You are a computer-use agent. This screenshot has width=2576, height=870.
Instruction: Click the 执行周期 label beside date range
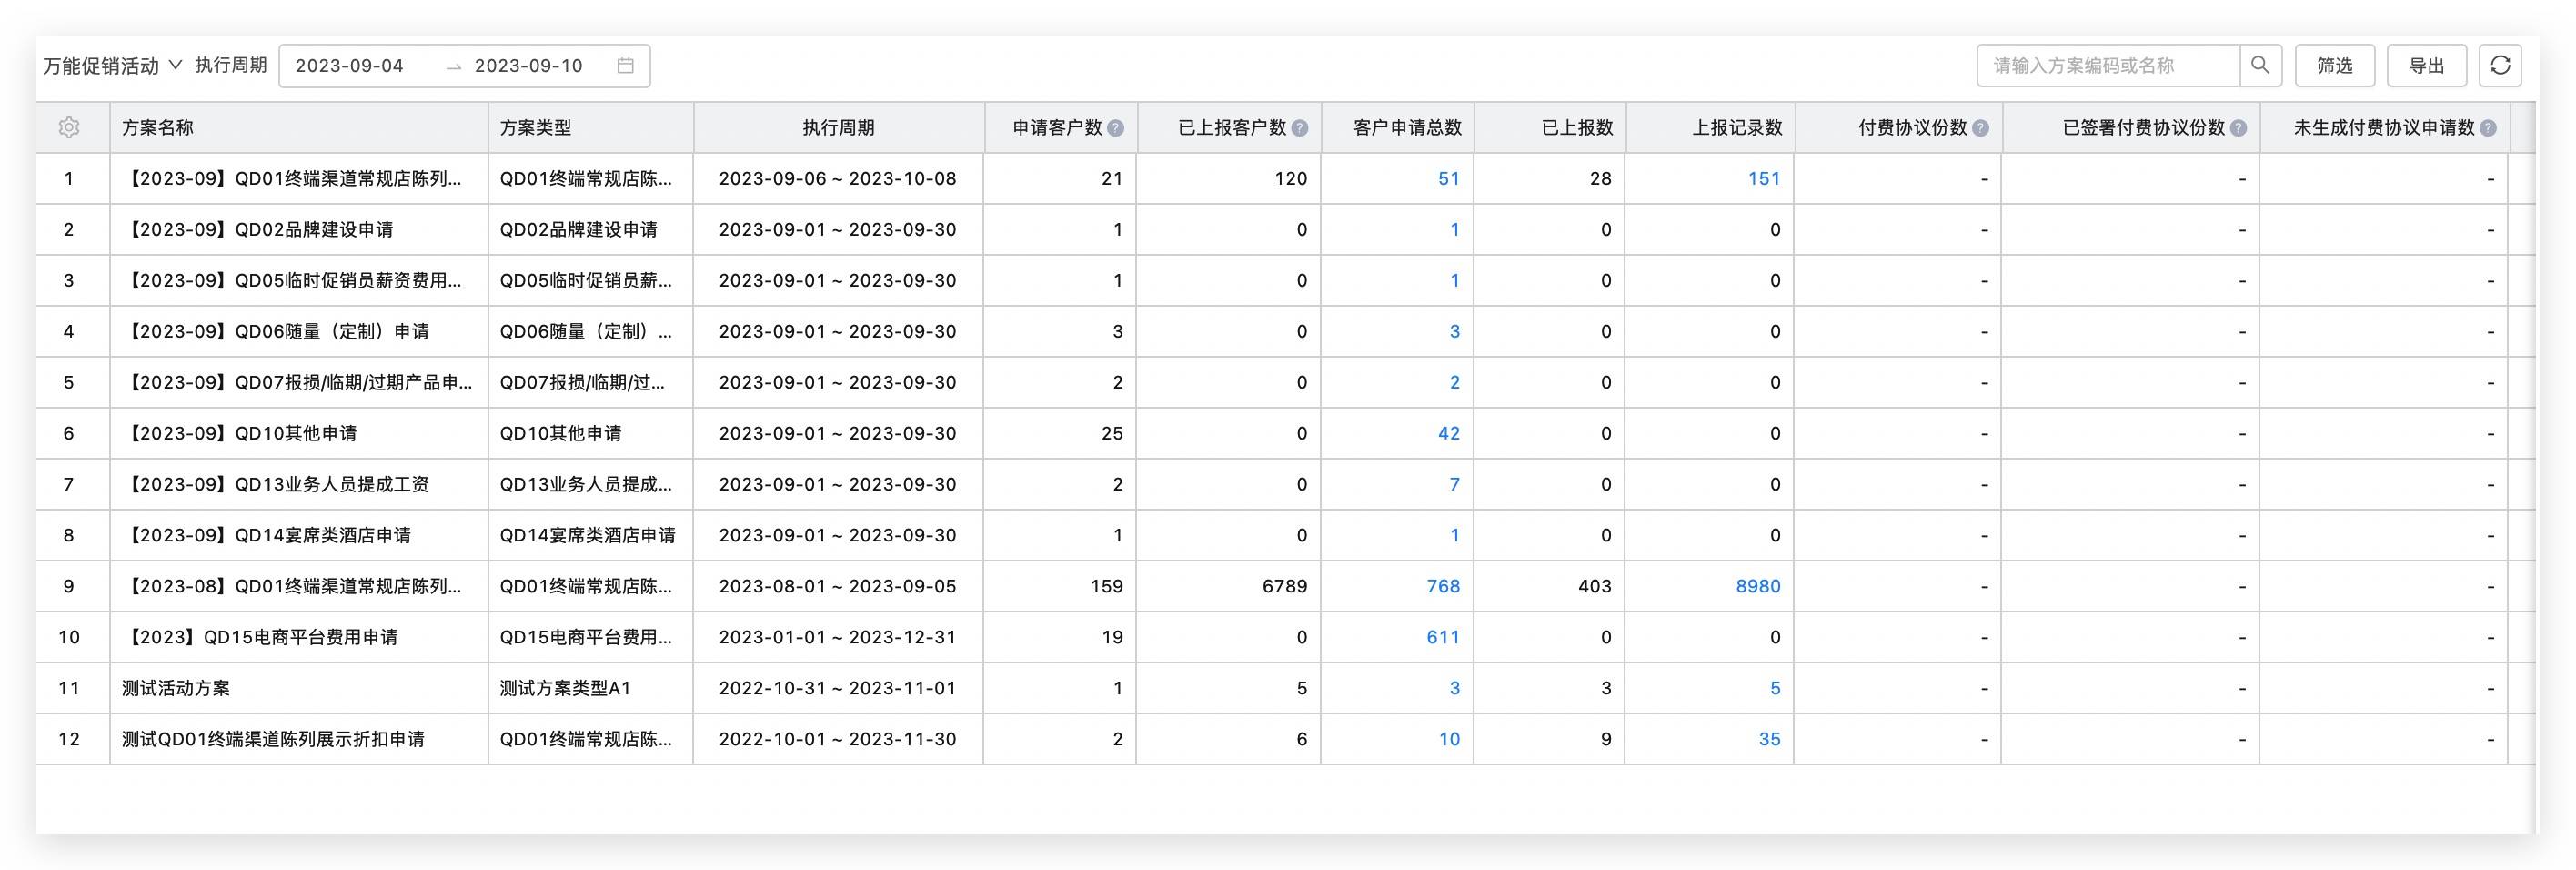[x=231, y=65]
